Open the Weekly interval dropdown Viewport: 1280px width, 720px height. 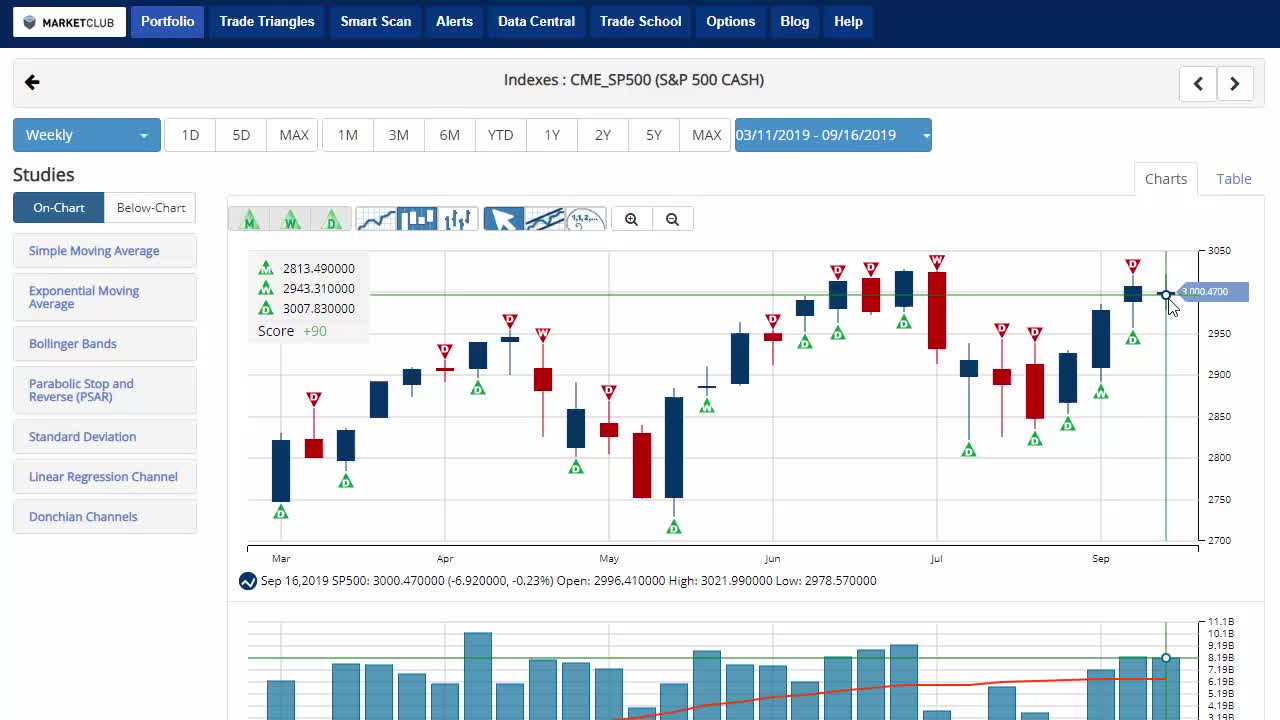click(x=87, y=135)
